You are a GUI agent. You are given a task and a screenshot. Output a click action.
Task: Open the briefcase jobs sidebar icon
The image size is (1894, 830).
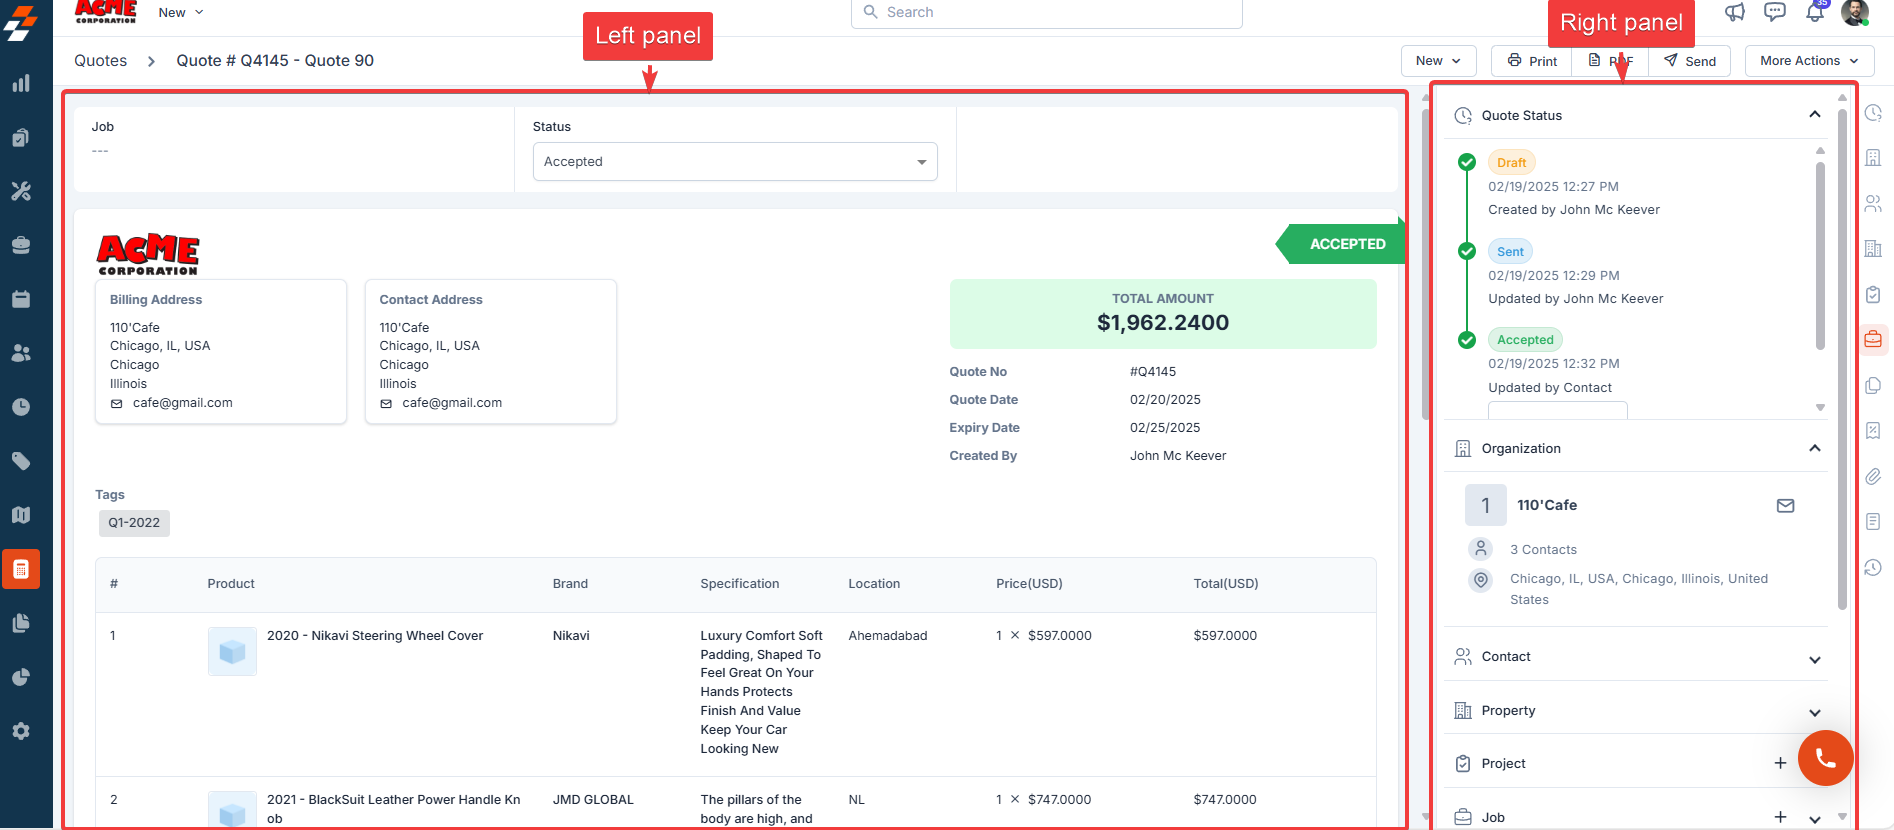click(x=21, y=245)
